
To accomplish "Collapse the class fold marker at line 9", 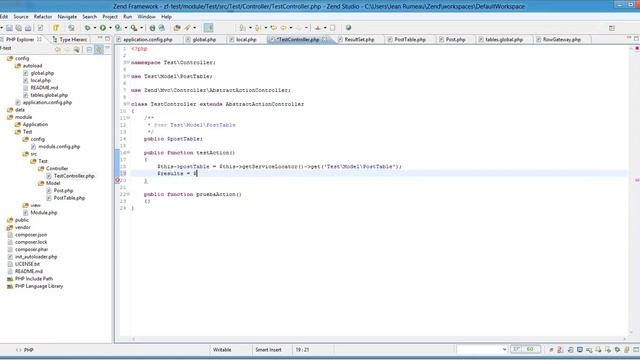I will (128, 104).
